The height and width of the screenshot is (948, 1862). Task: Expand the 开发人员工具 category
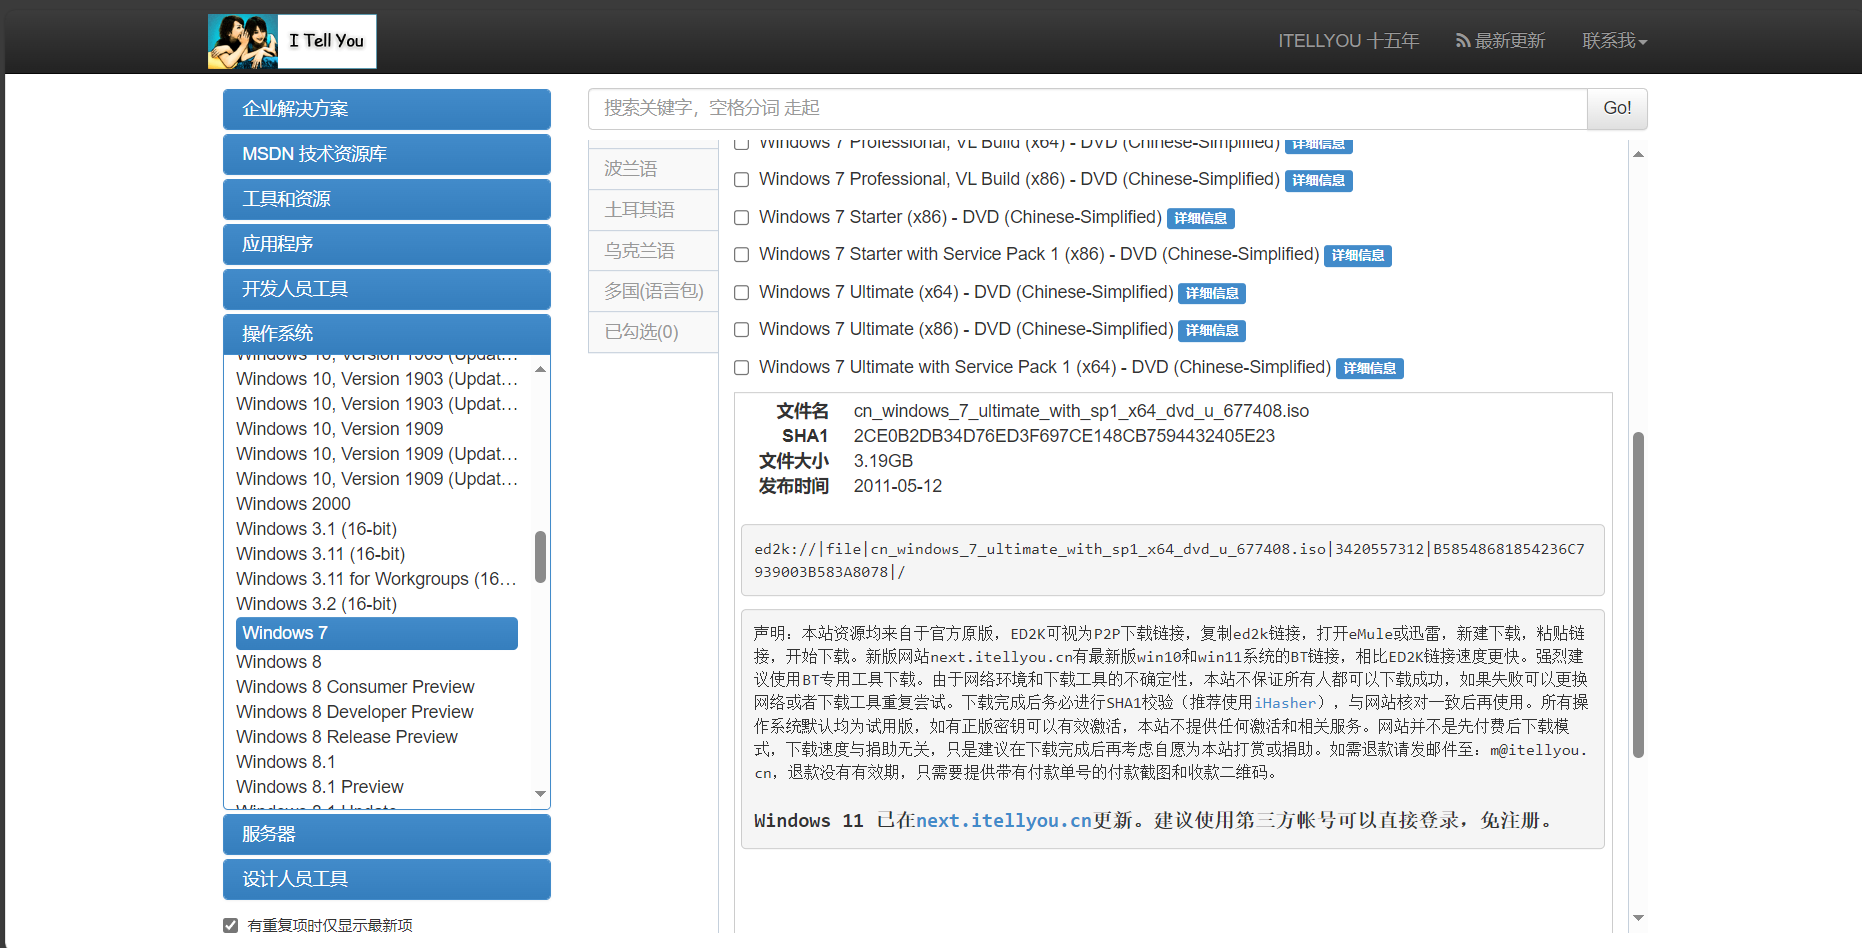(386, 289)
